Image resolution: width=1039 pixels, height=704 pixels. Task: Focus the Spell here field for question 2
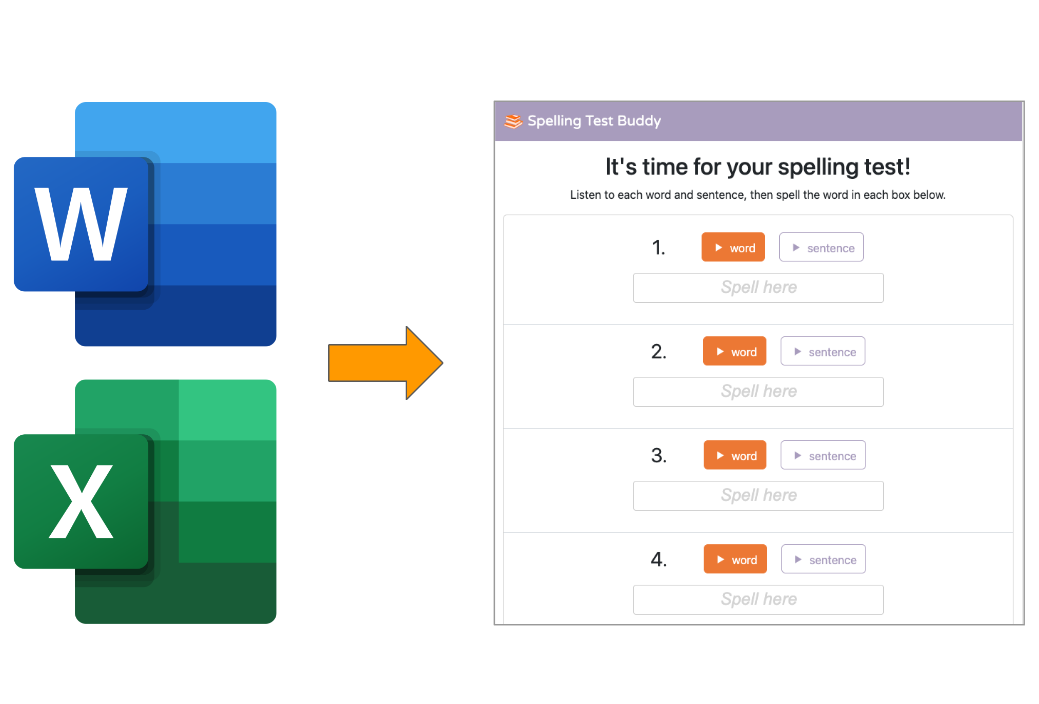pyautogui.click(x=758, y=392)
